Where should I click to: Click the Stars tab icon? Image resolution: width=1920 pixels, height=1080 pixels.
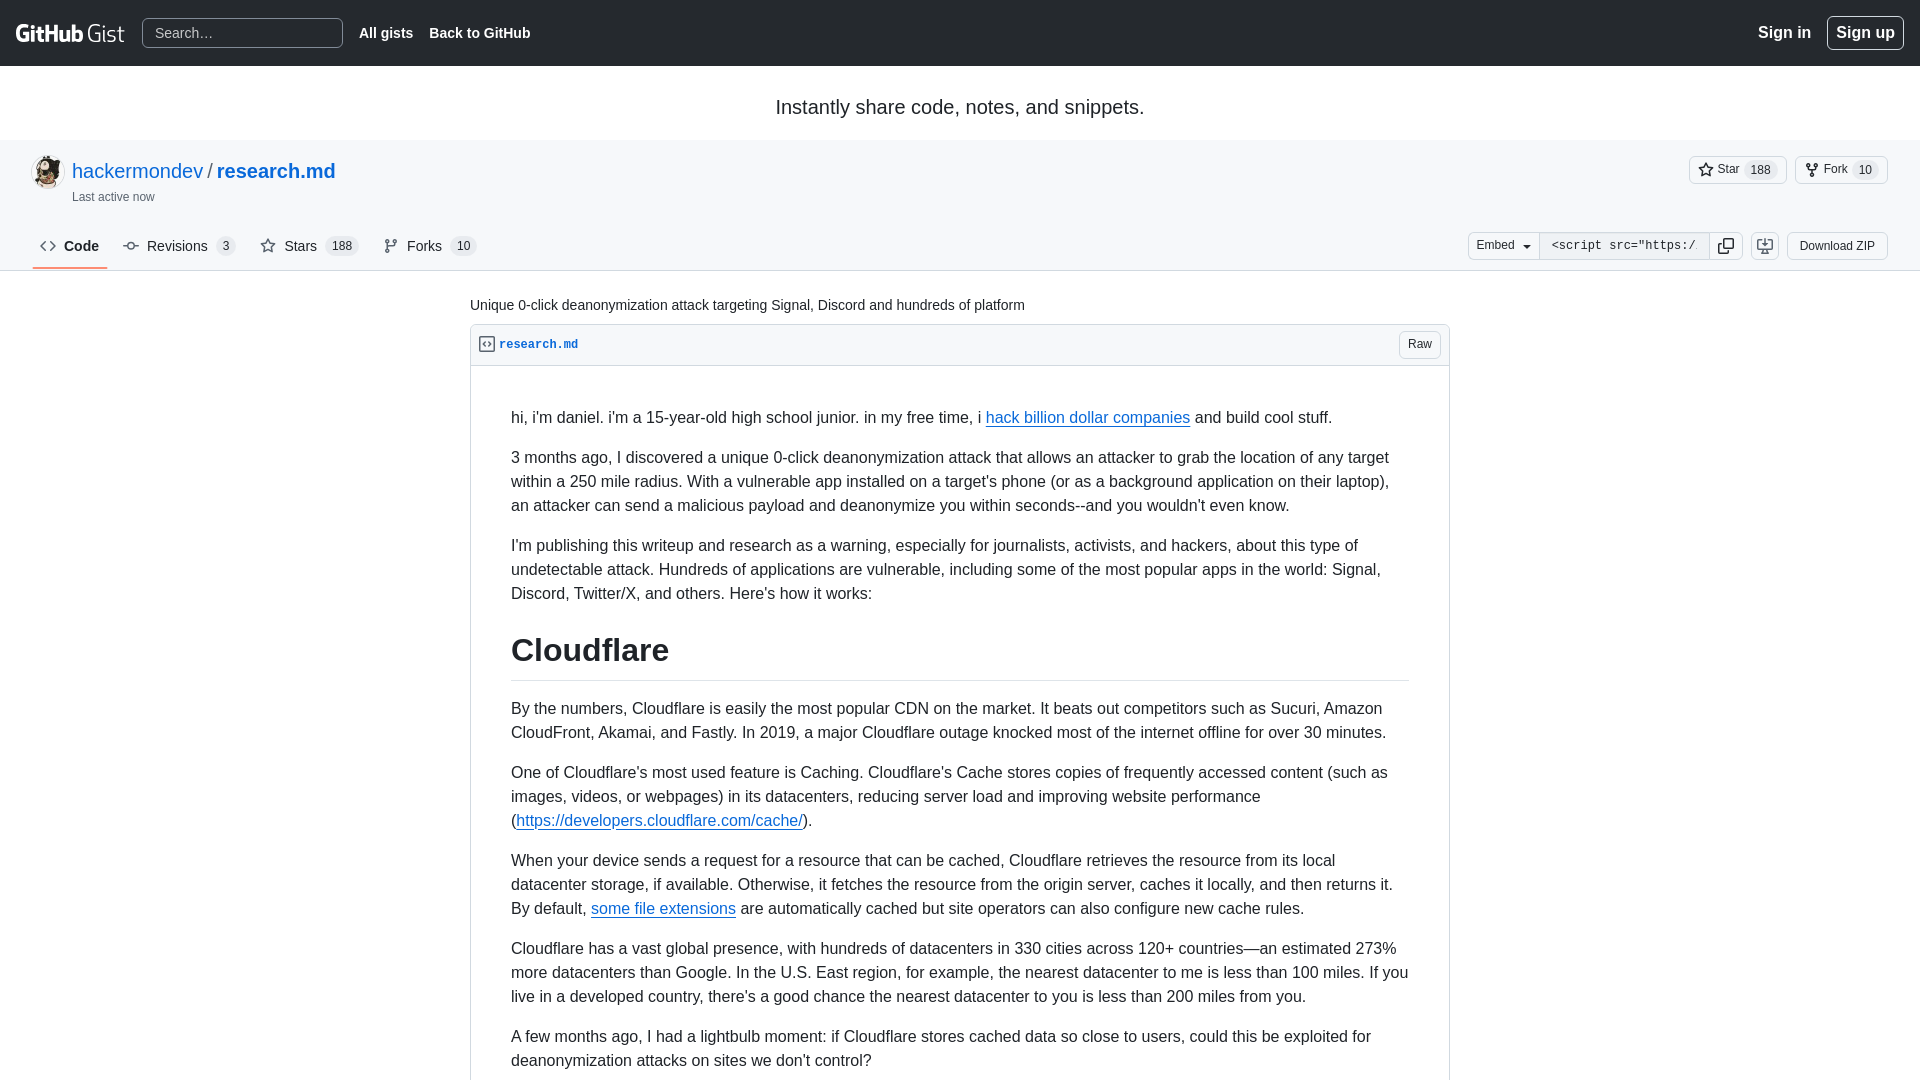pos(269,244)
